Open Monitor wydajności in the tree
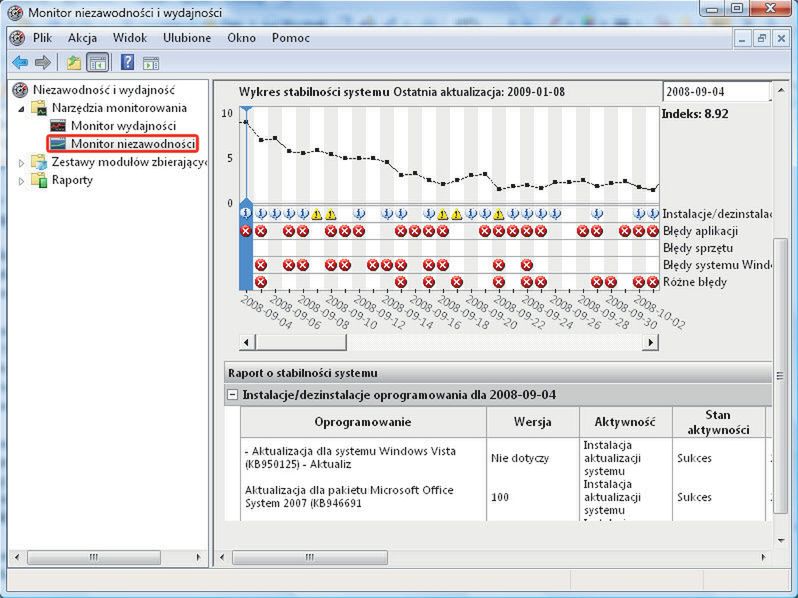The image size is (798, 598). pos(123,126)
